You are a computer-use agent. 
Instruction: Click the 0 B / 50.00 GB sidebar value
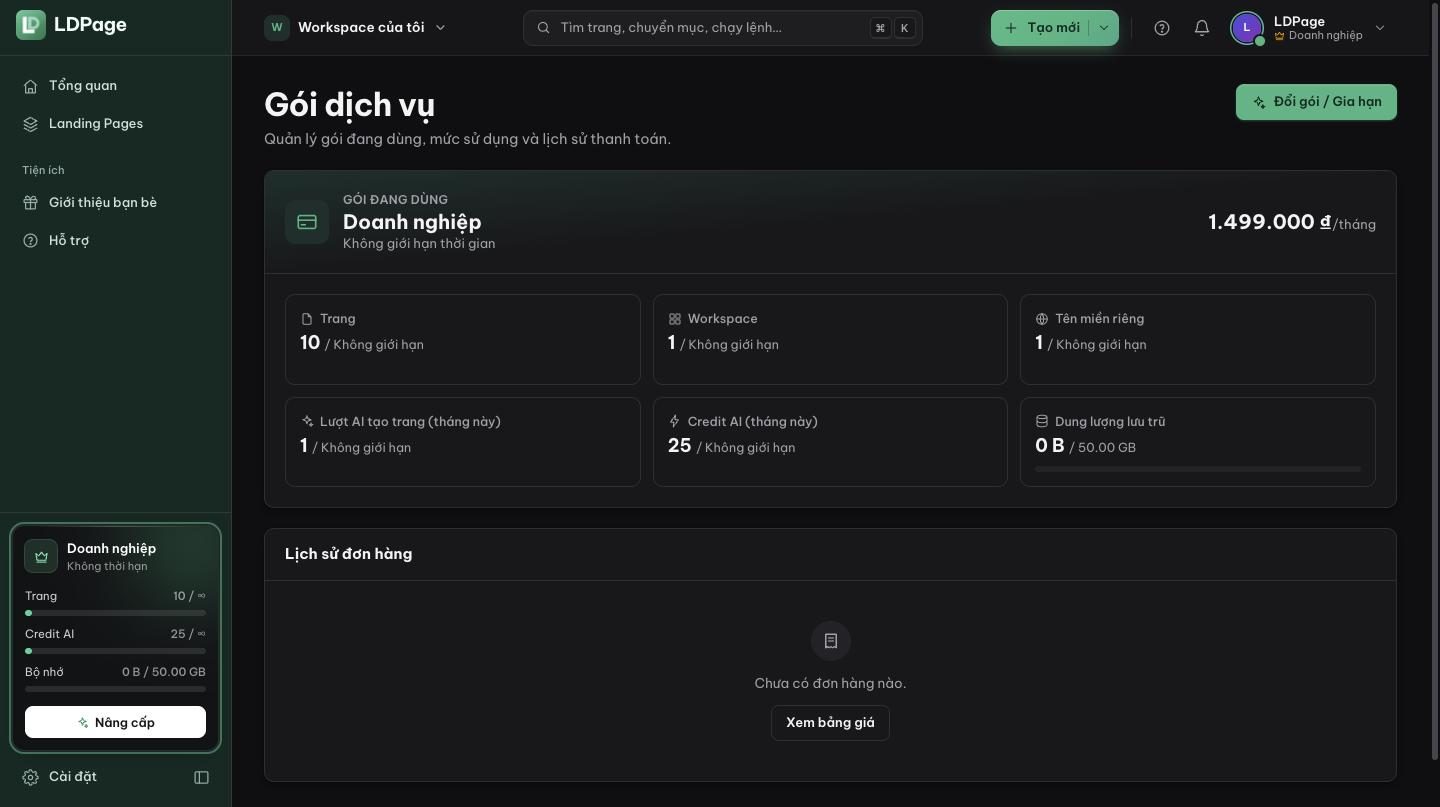(x=164, y=672)
